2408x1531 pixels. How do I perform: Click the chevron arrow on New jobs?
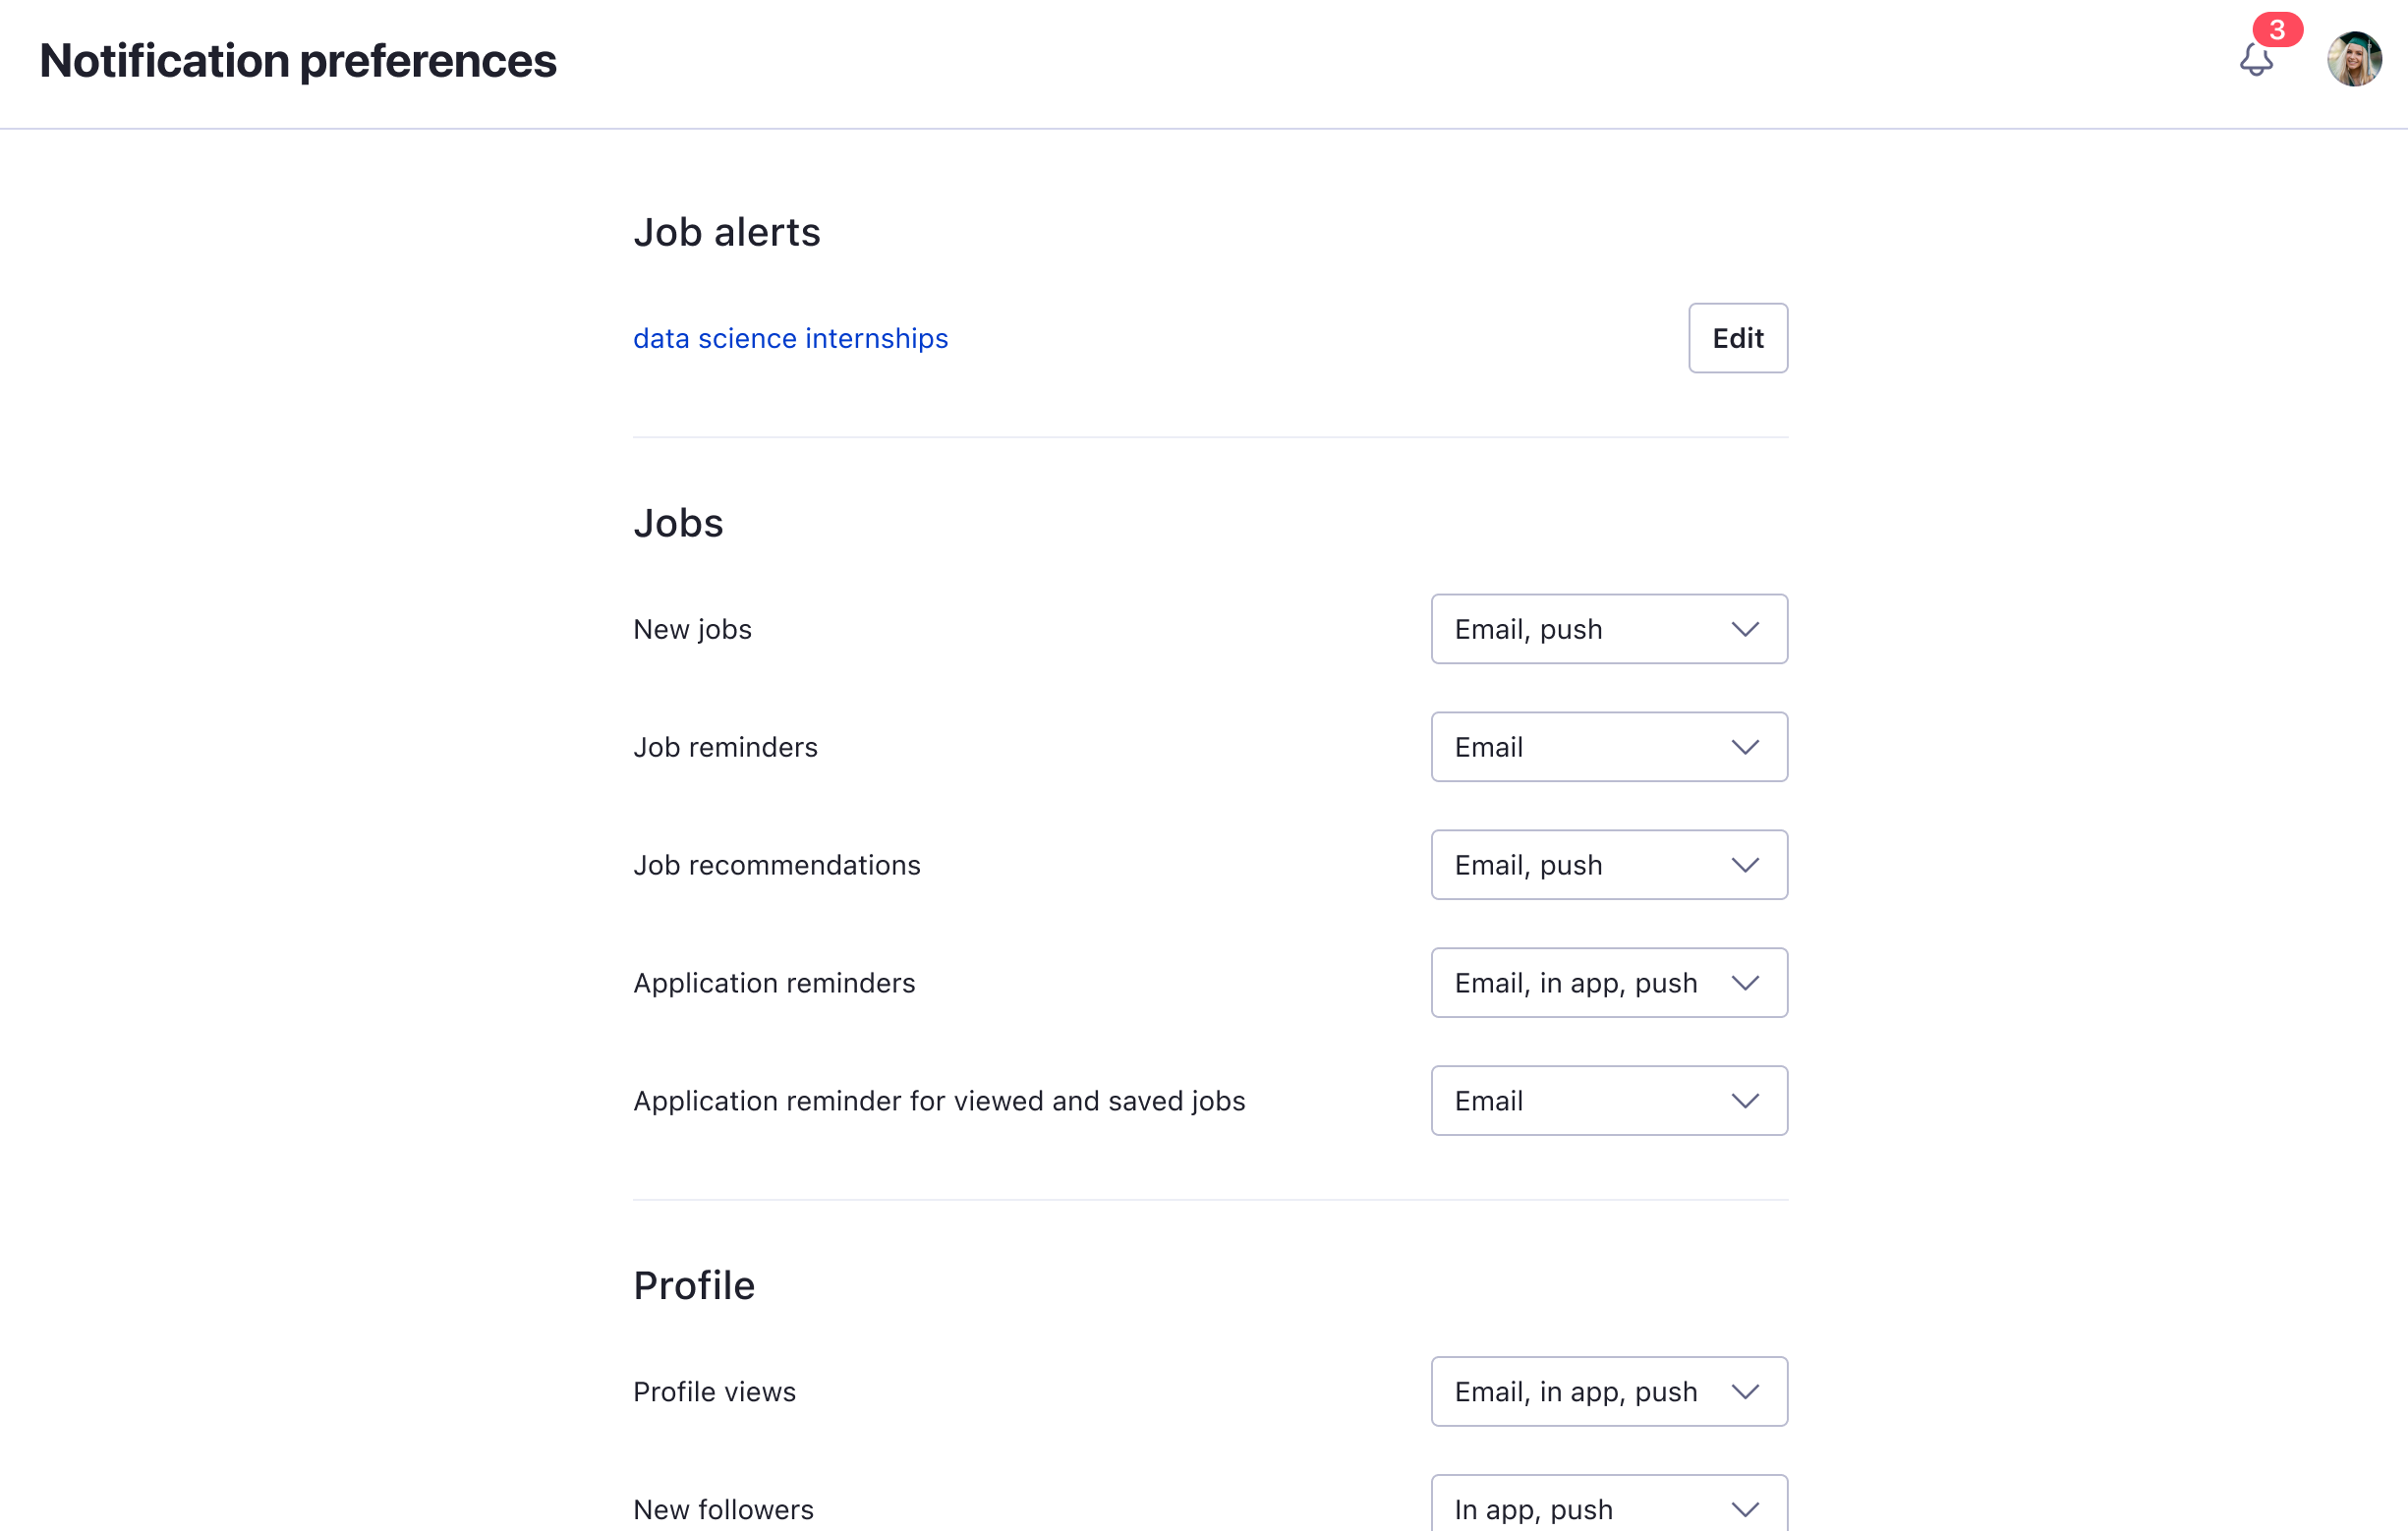(x=1745, y=629)
